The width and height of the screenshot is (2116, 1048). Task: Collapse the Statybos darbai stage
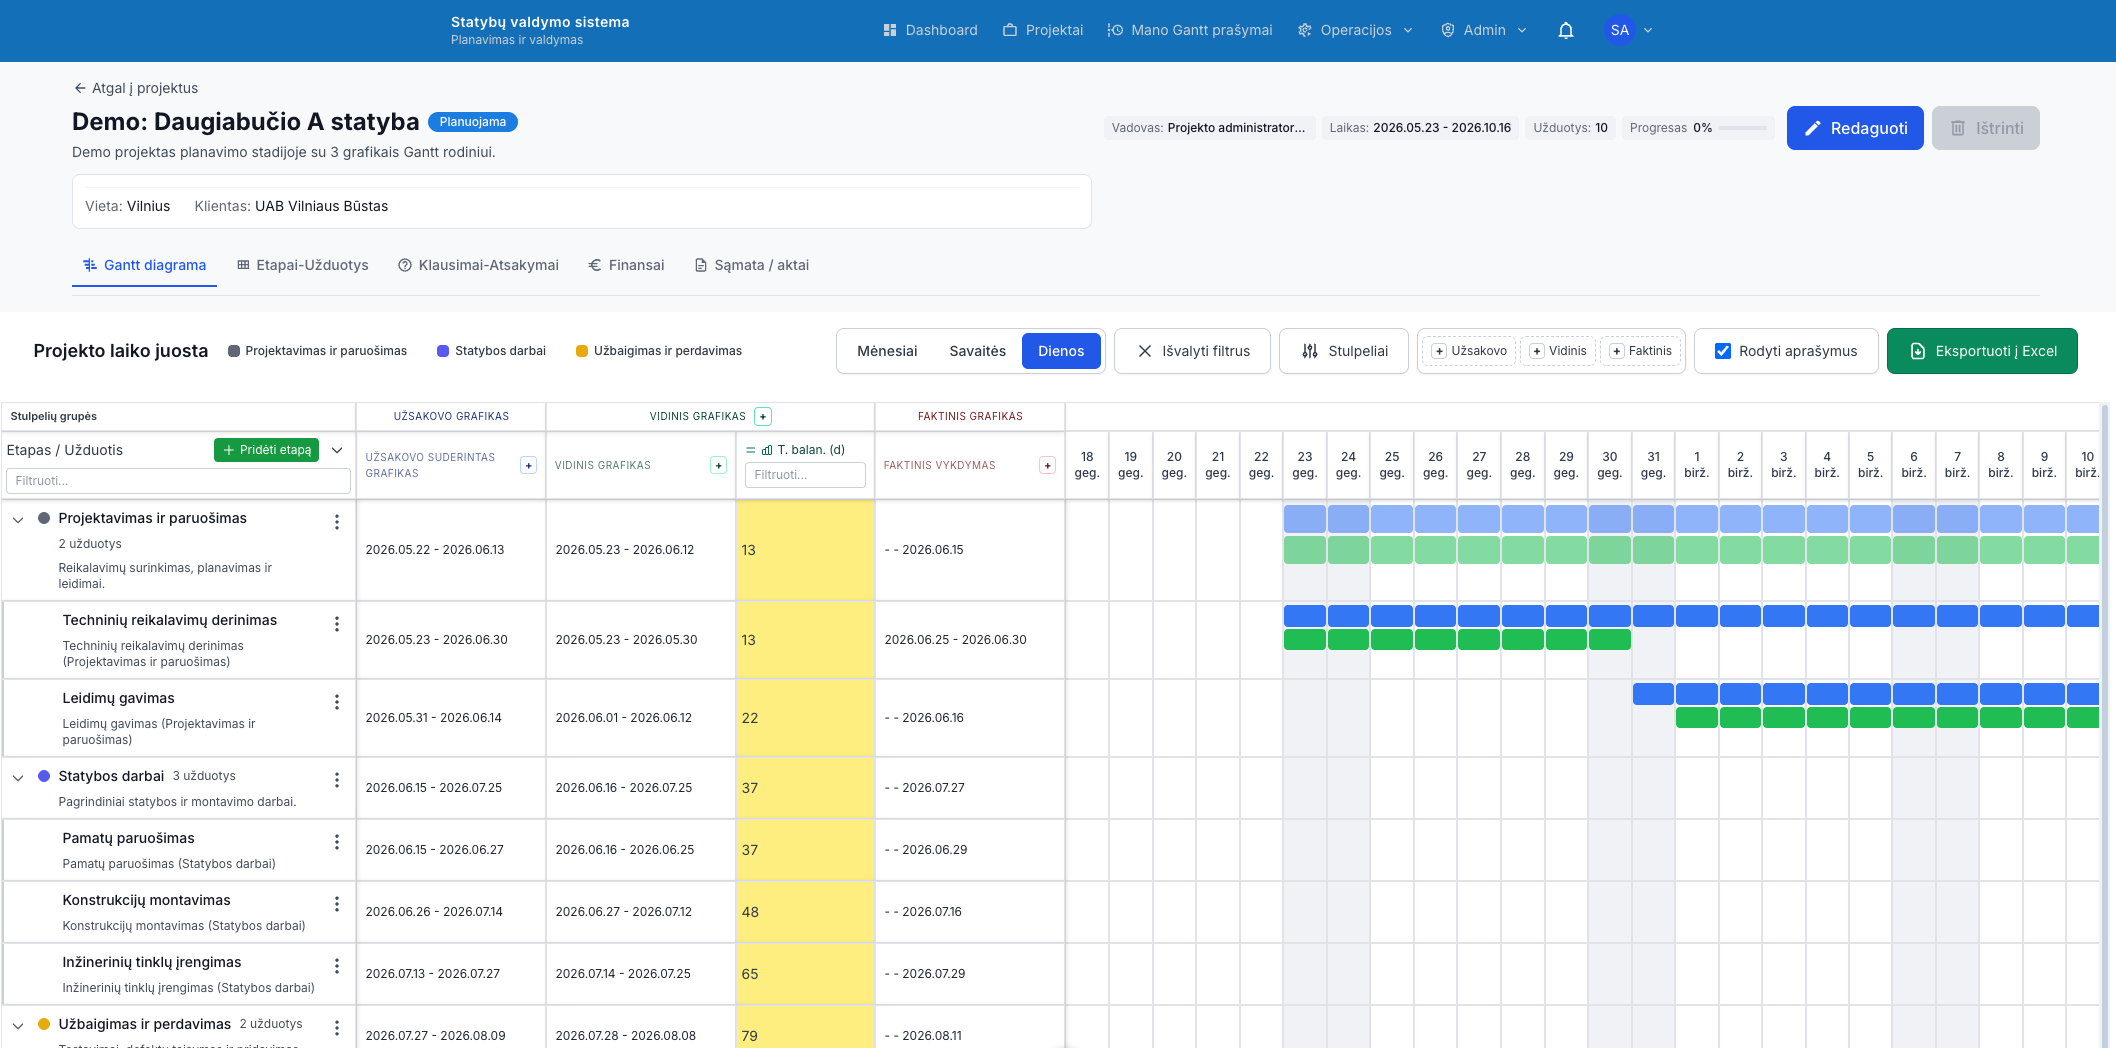click(x=18, y=777)
